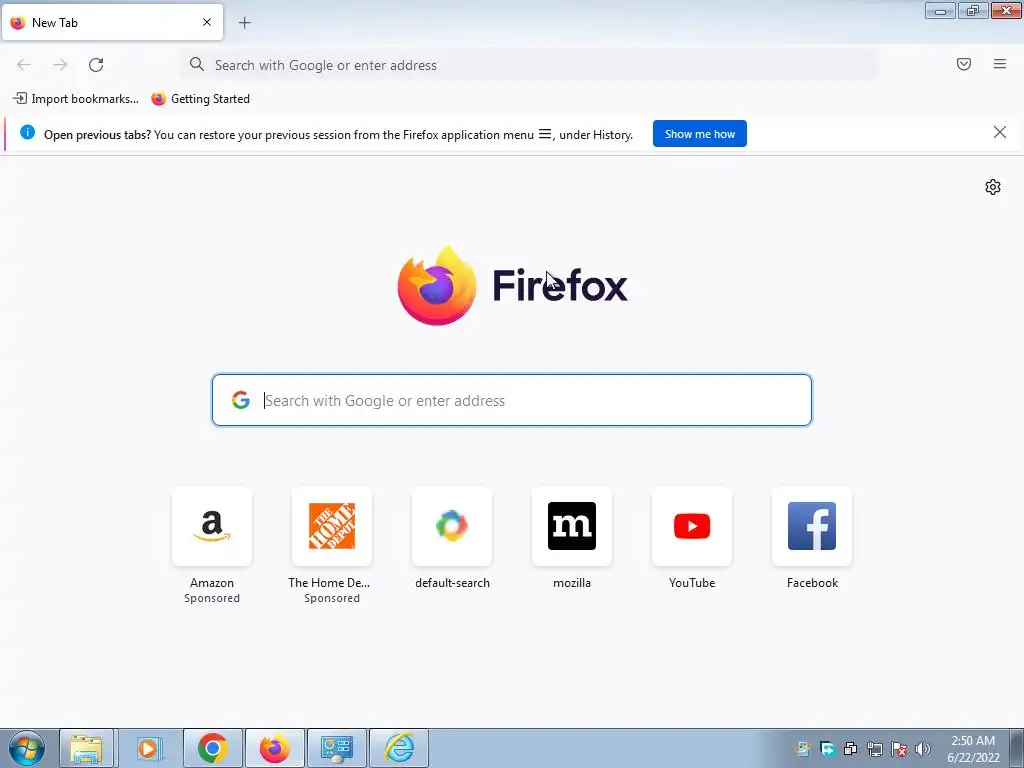Dismiss the previous tabs notification bar
1024x768 pixels.
[1000, 133]
